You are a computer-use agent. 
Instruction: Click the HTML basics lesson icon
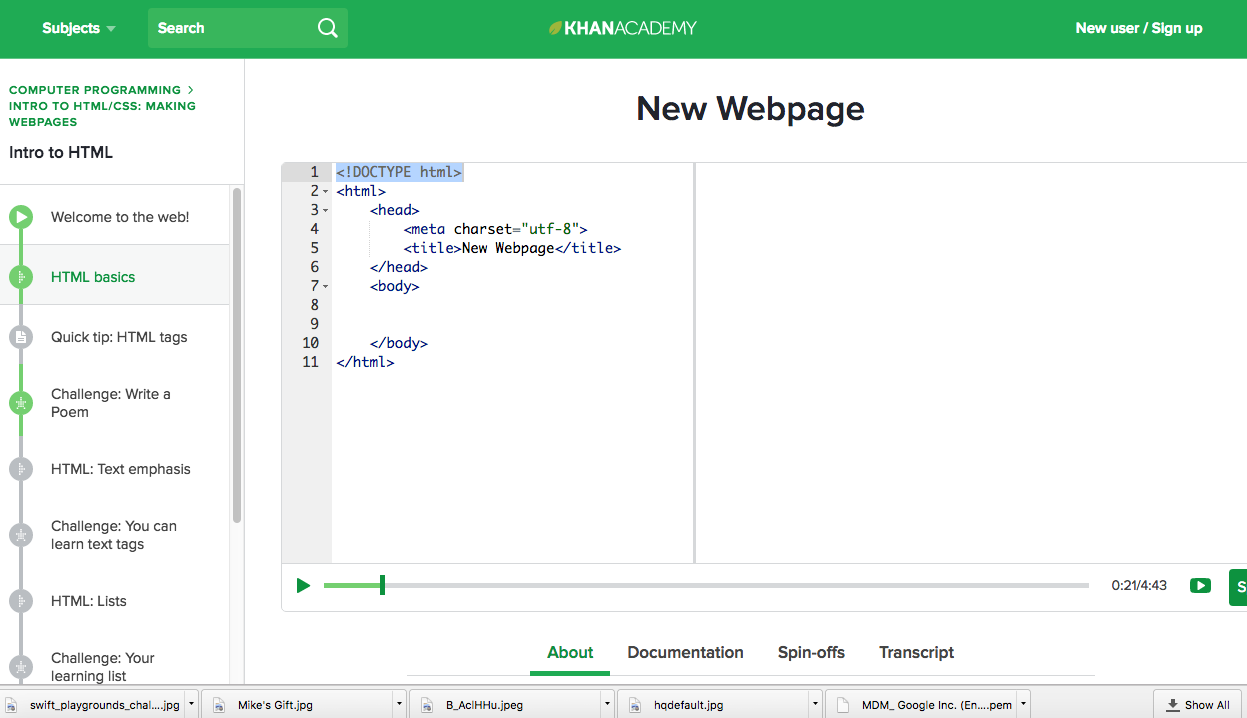(21, 277)
